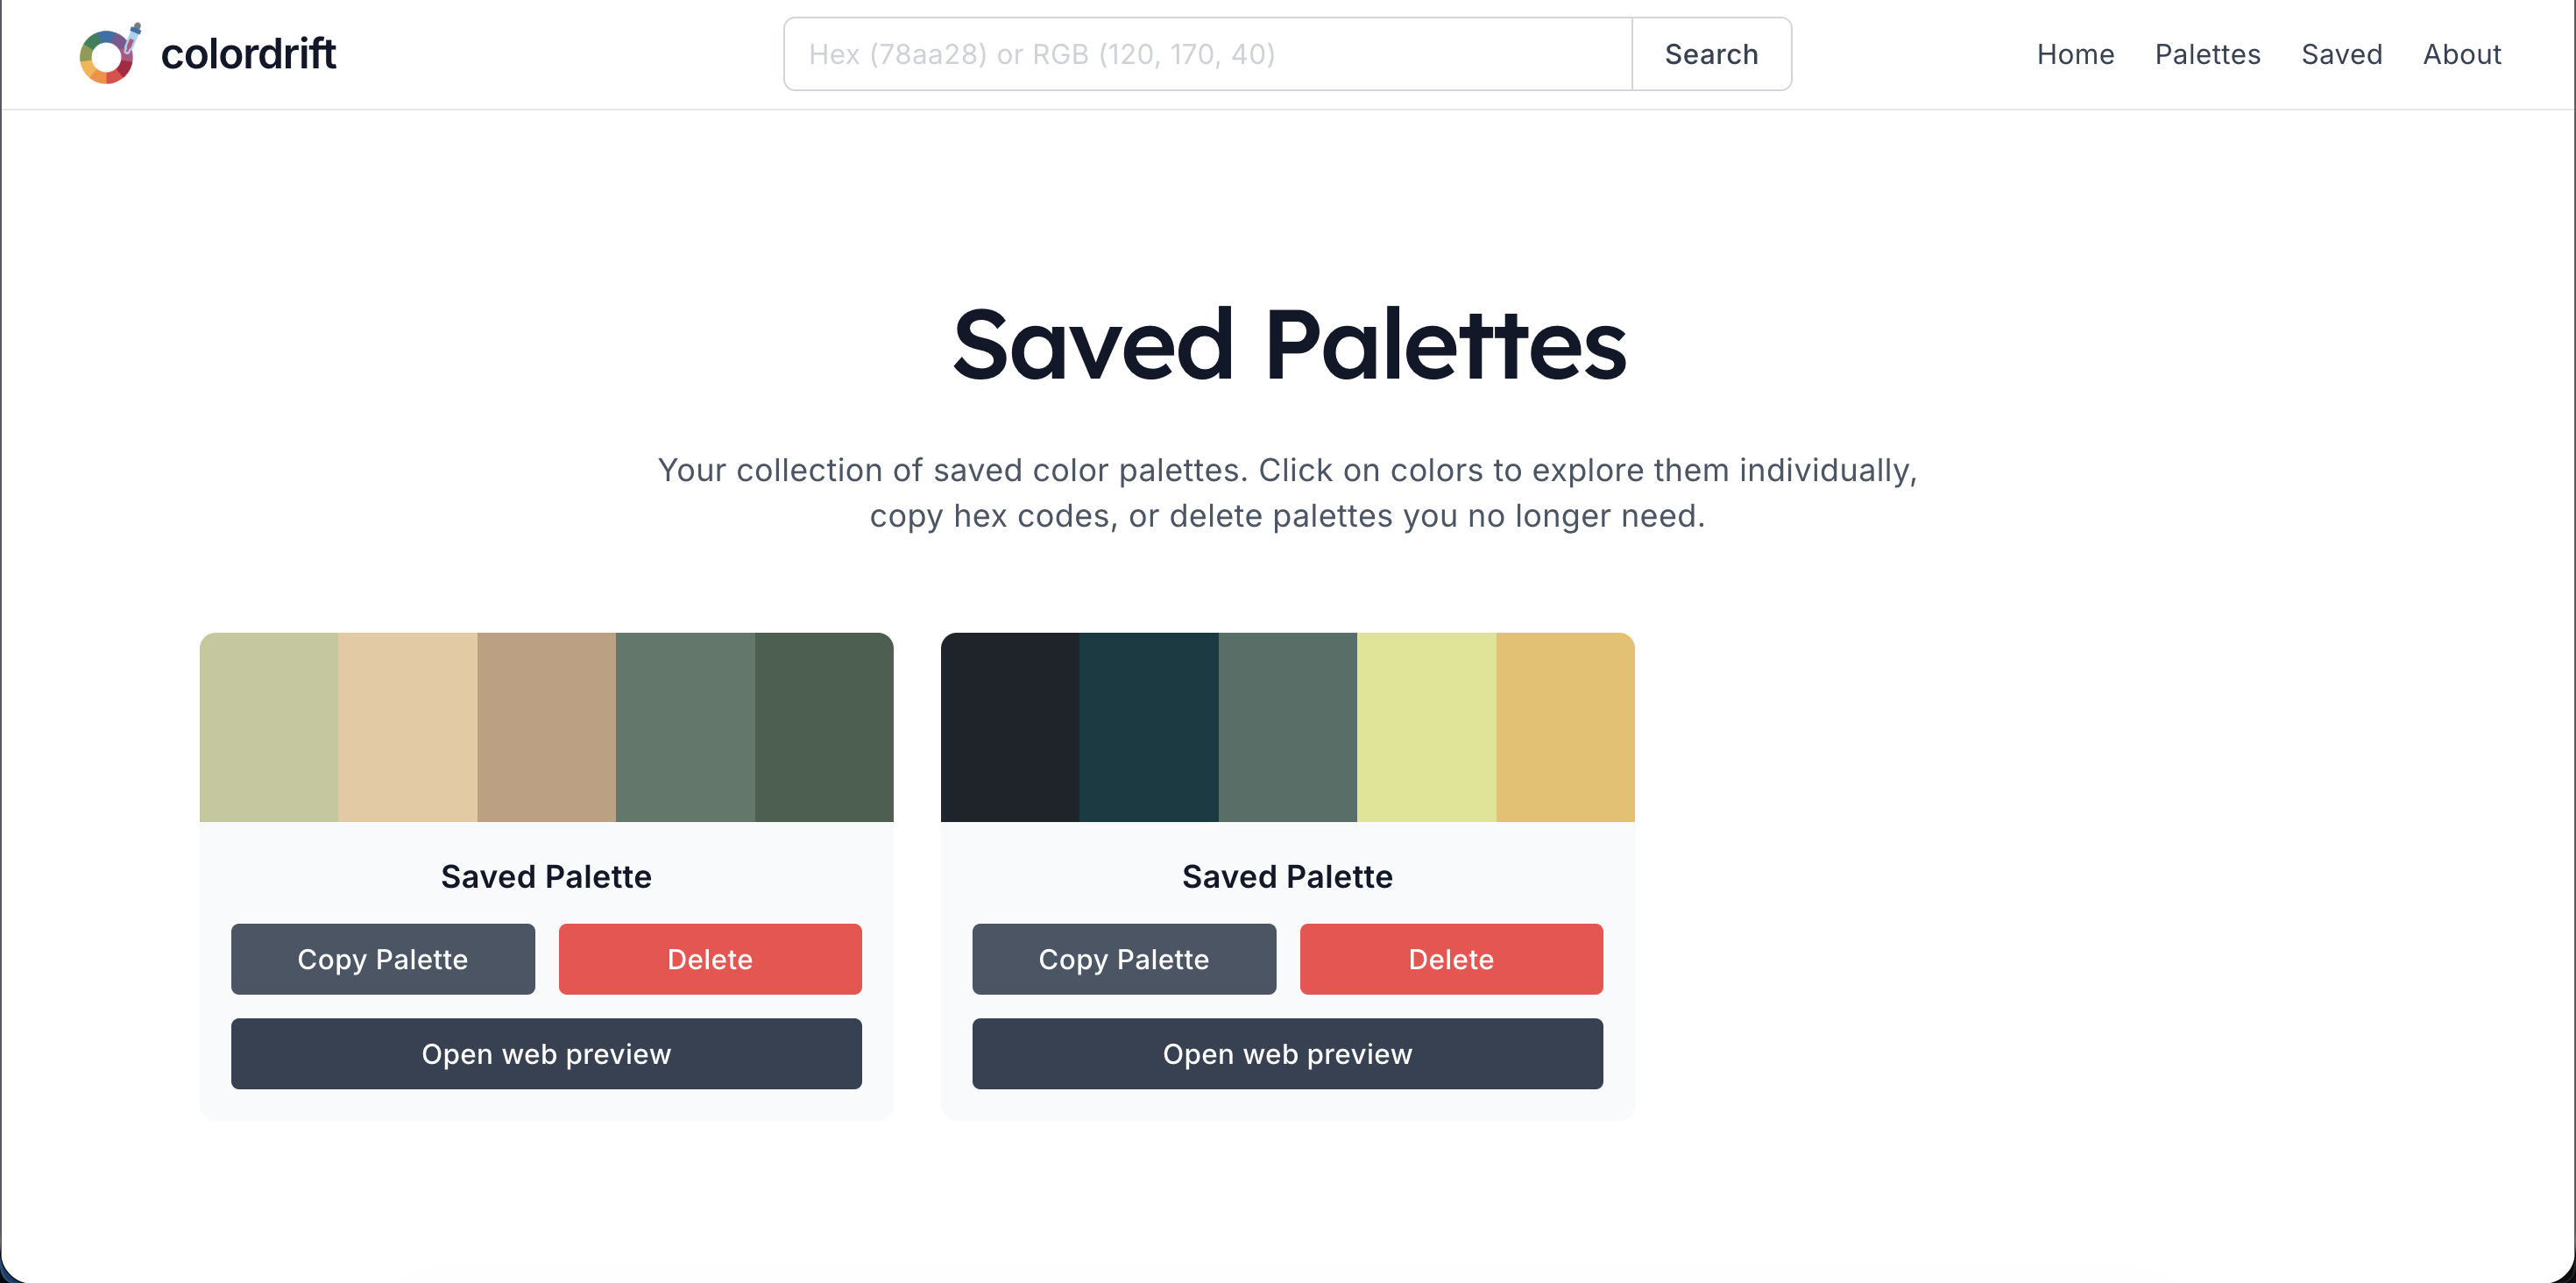Click the Search button
The height and width of the screenshot is (1283, 2576).
(1711, 54)
